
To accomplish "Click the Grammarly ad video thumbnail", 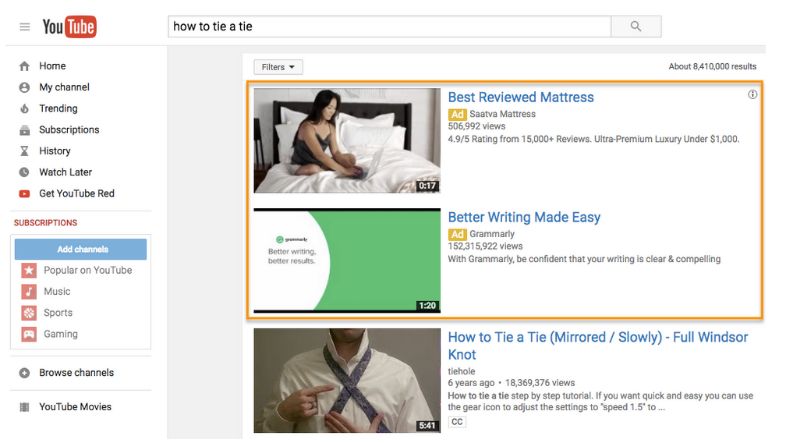I will (347, 261).
